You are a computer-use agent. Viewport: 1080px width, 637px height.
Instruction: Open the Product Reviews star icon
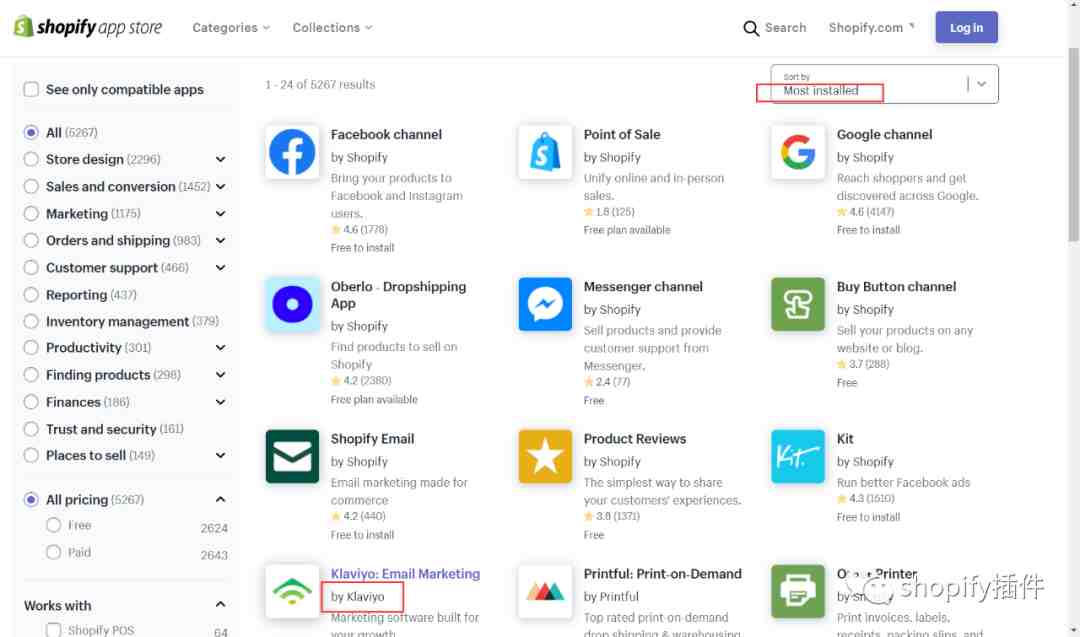coord(545,457)
